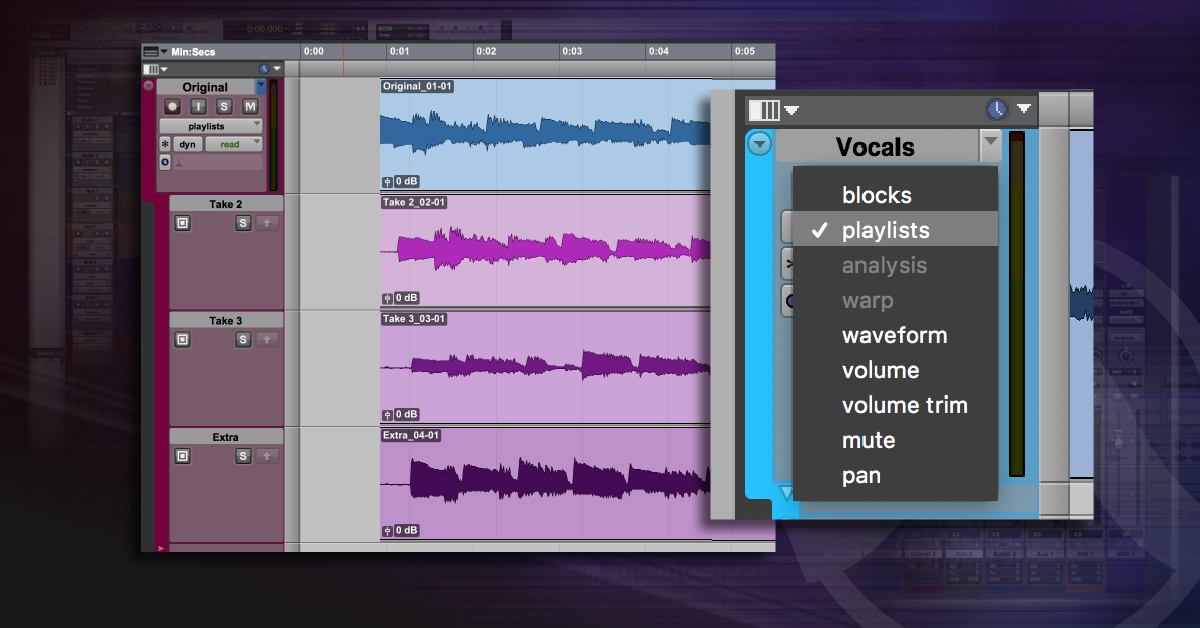Solo the Original track
The width and height of the screenshot is (1200, 628).
pos(224,107)
